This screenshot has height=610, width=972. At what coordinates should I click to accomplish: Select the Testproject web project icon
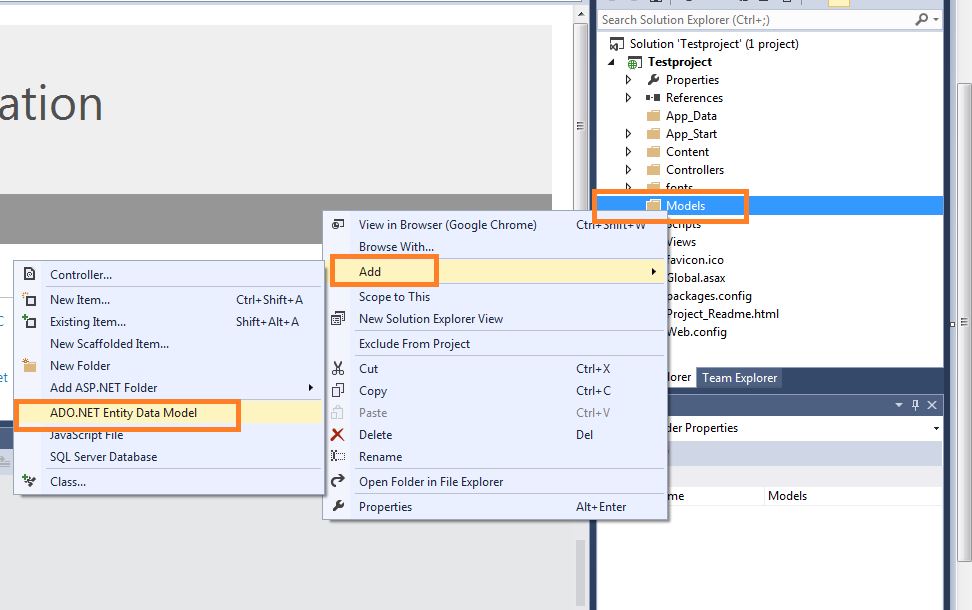point(634,62)
